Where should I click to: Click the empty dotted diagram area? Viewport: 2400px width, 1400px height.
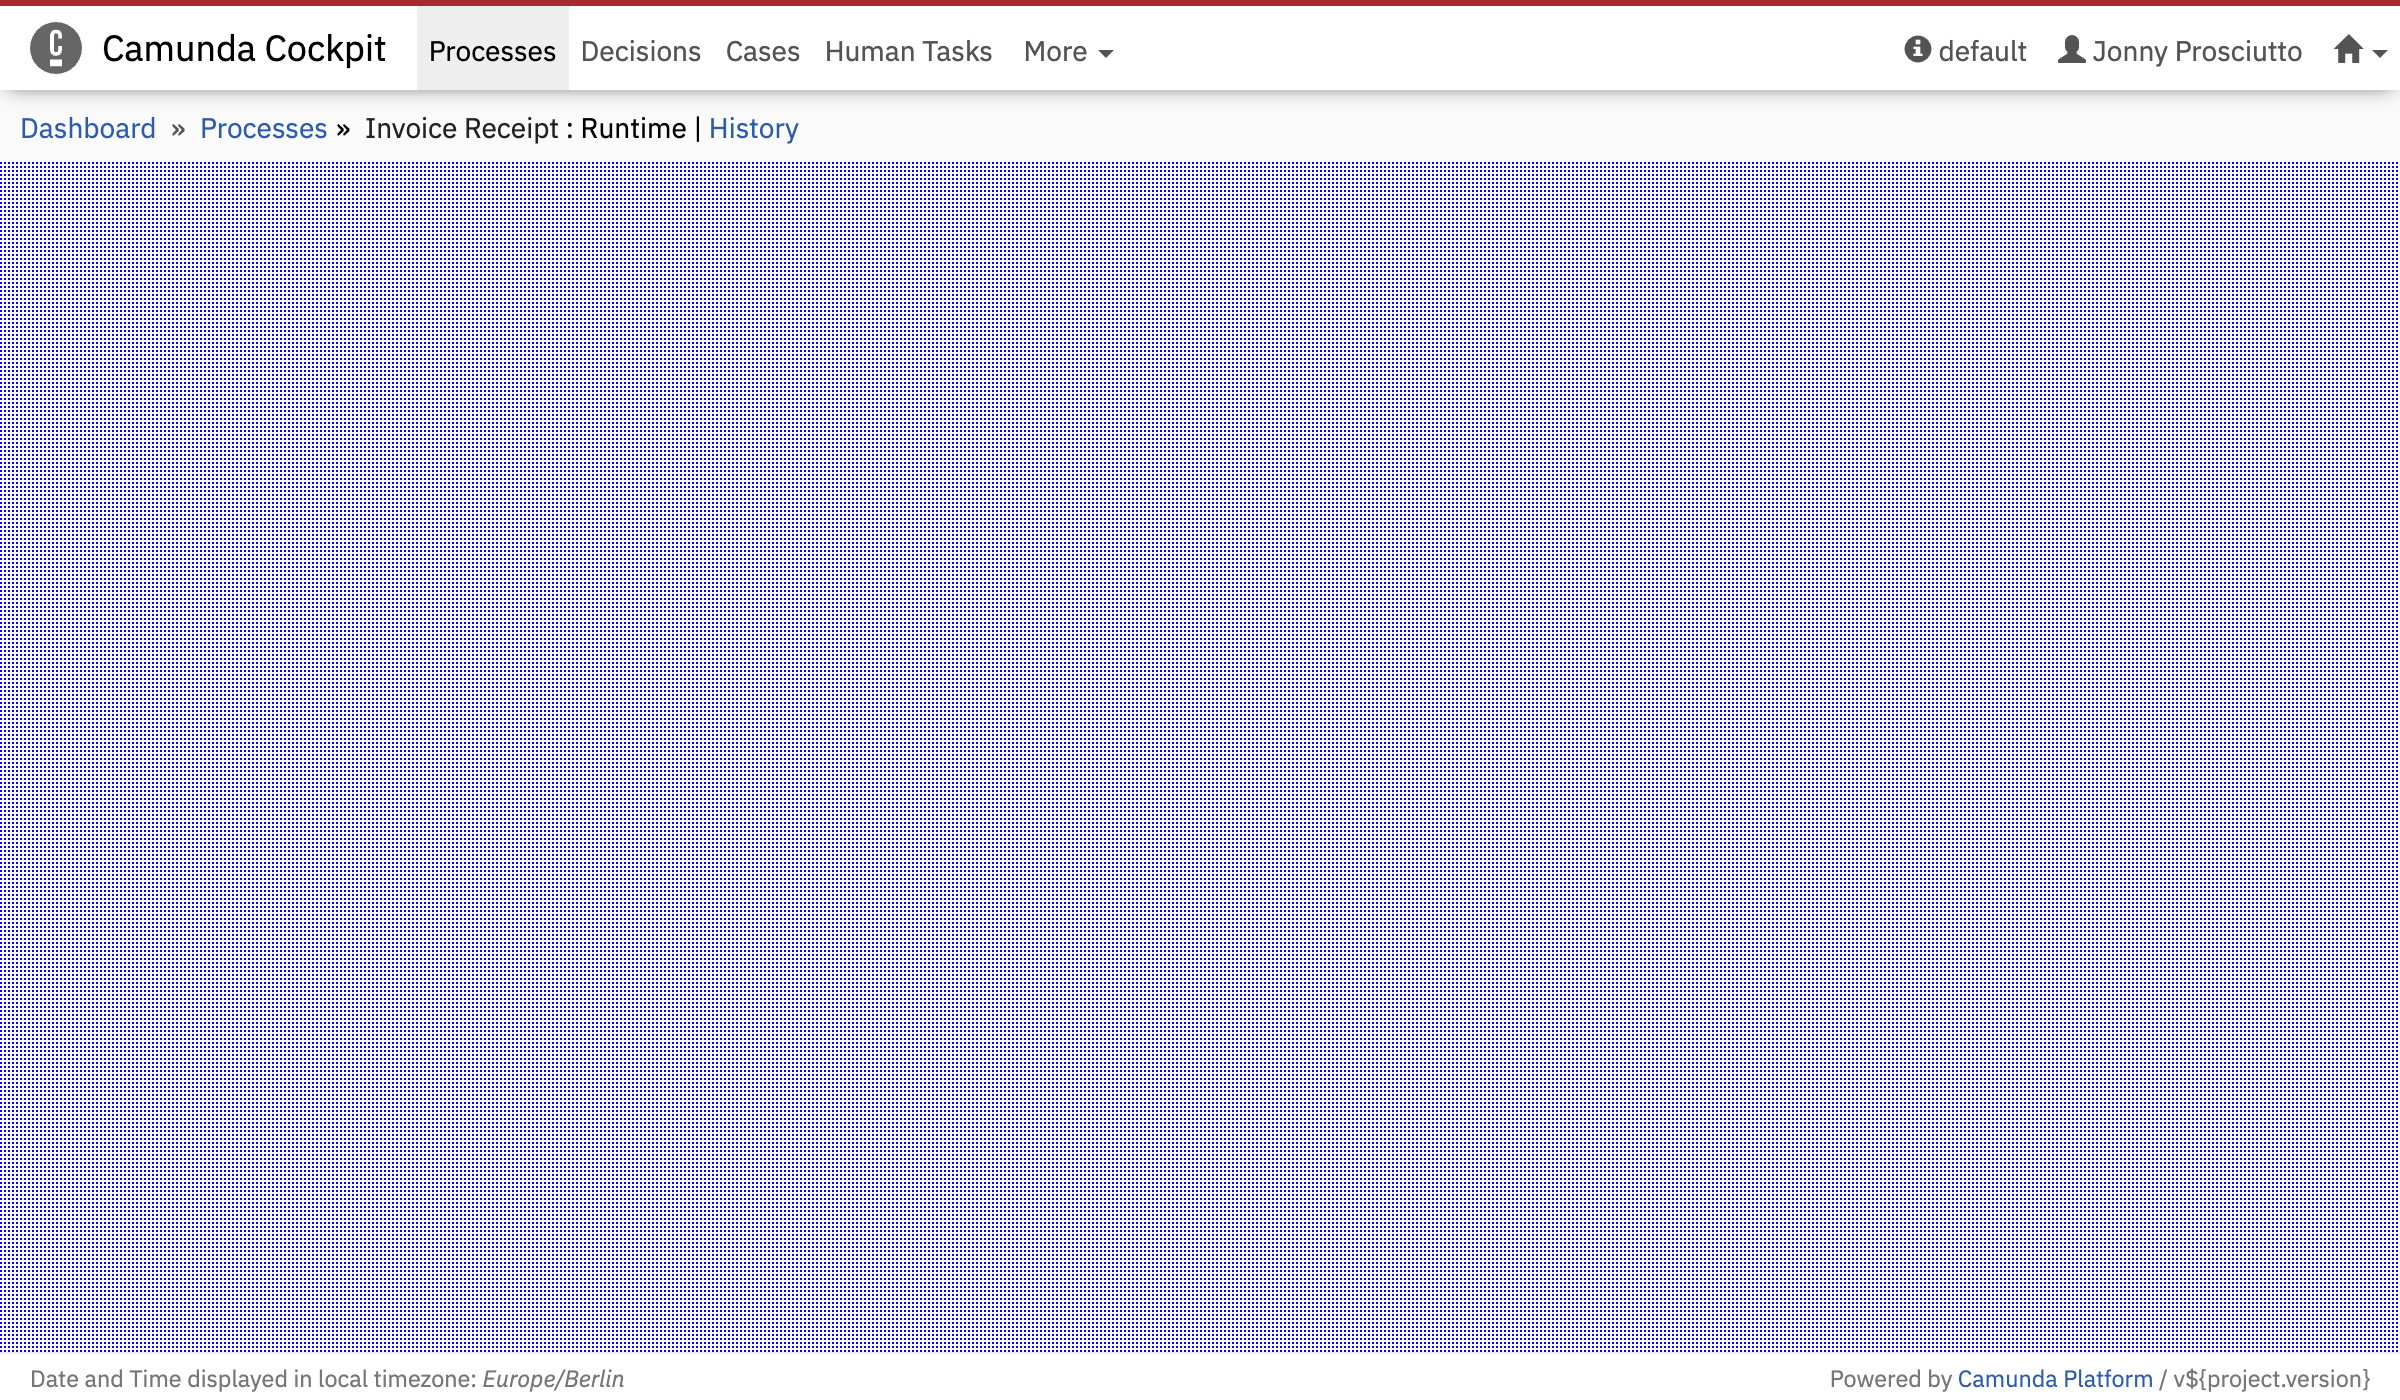tap(1200, 756)
